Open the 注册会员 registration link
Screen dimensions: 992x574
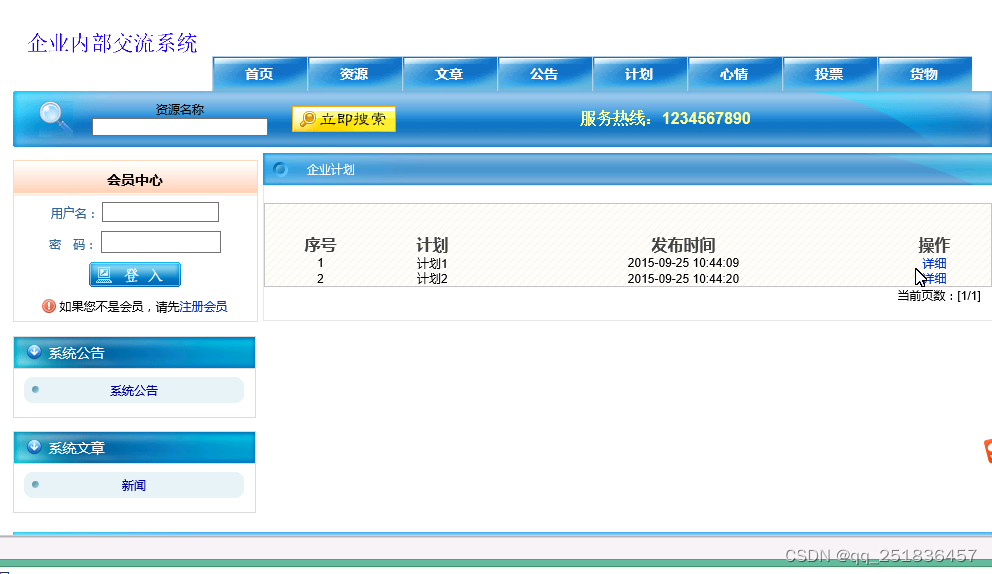(x=203, y=307)
